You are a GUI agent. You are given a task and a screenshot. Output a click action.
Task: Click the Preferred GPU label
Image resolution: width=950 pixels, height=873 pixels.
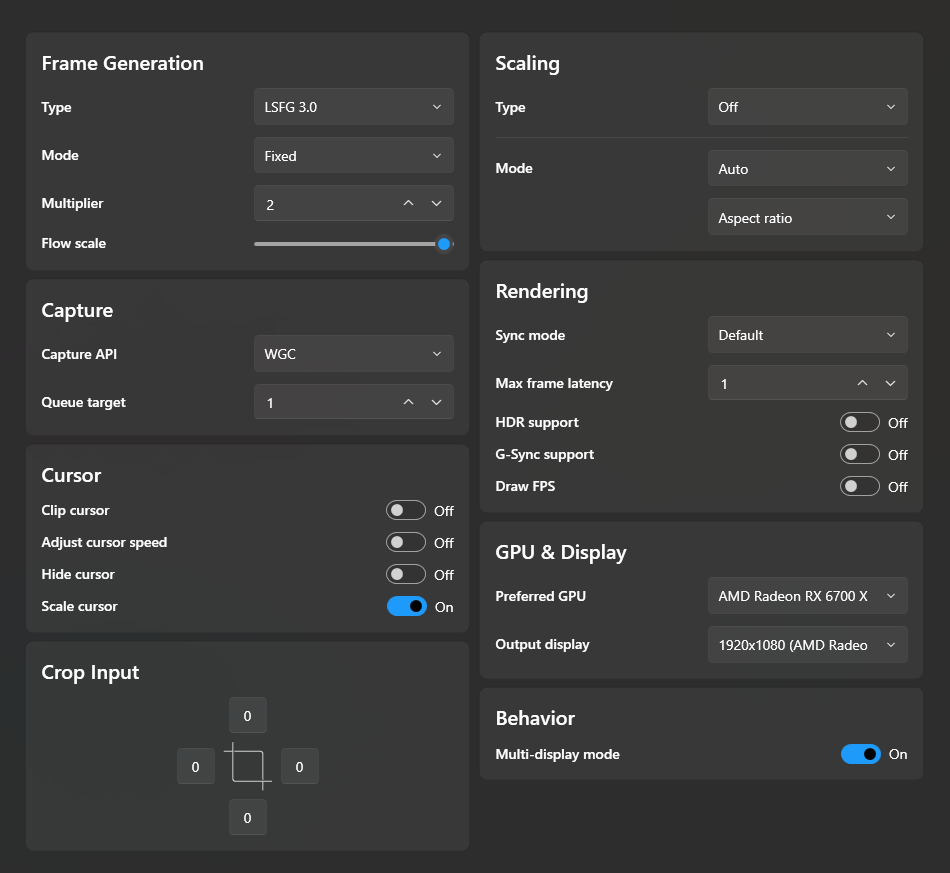540,596
